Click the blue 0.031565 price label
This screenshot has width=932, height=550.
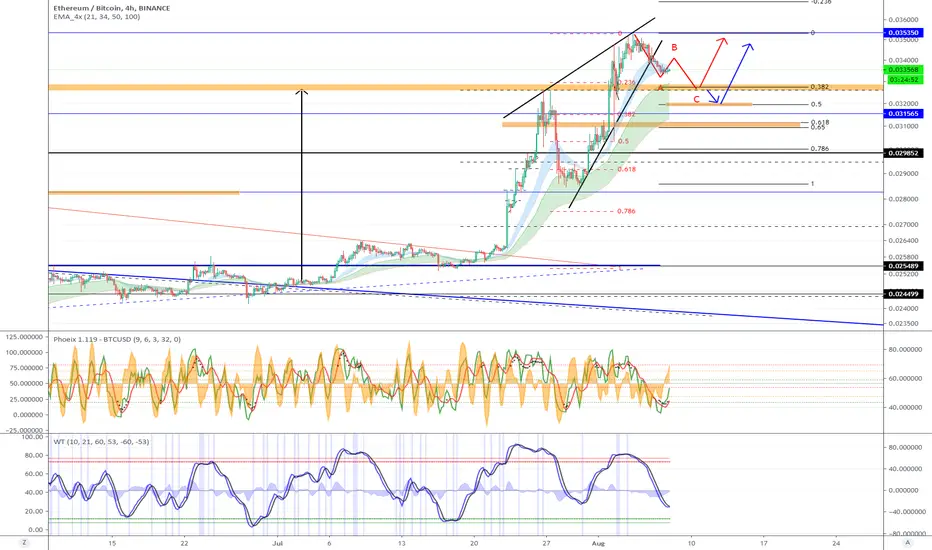903,114
